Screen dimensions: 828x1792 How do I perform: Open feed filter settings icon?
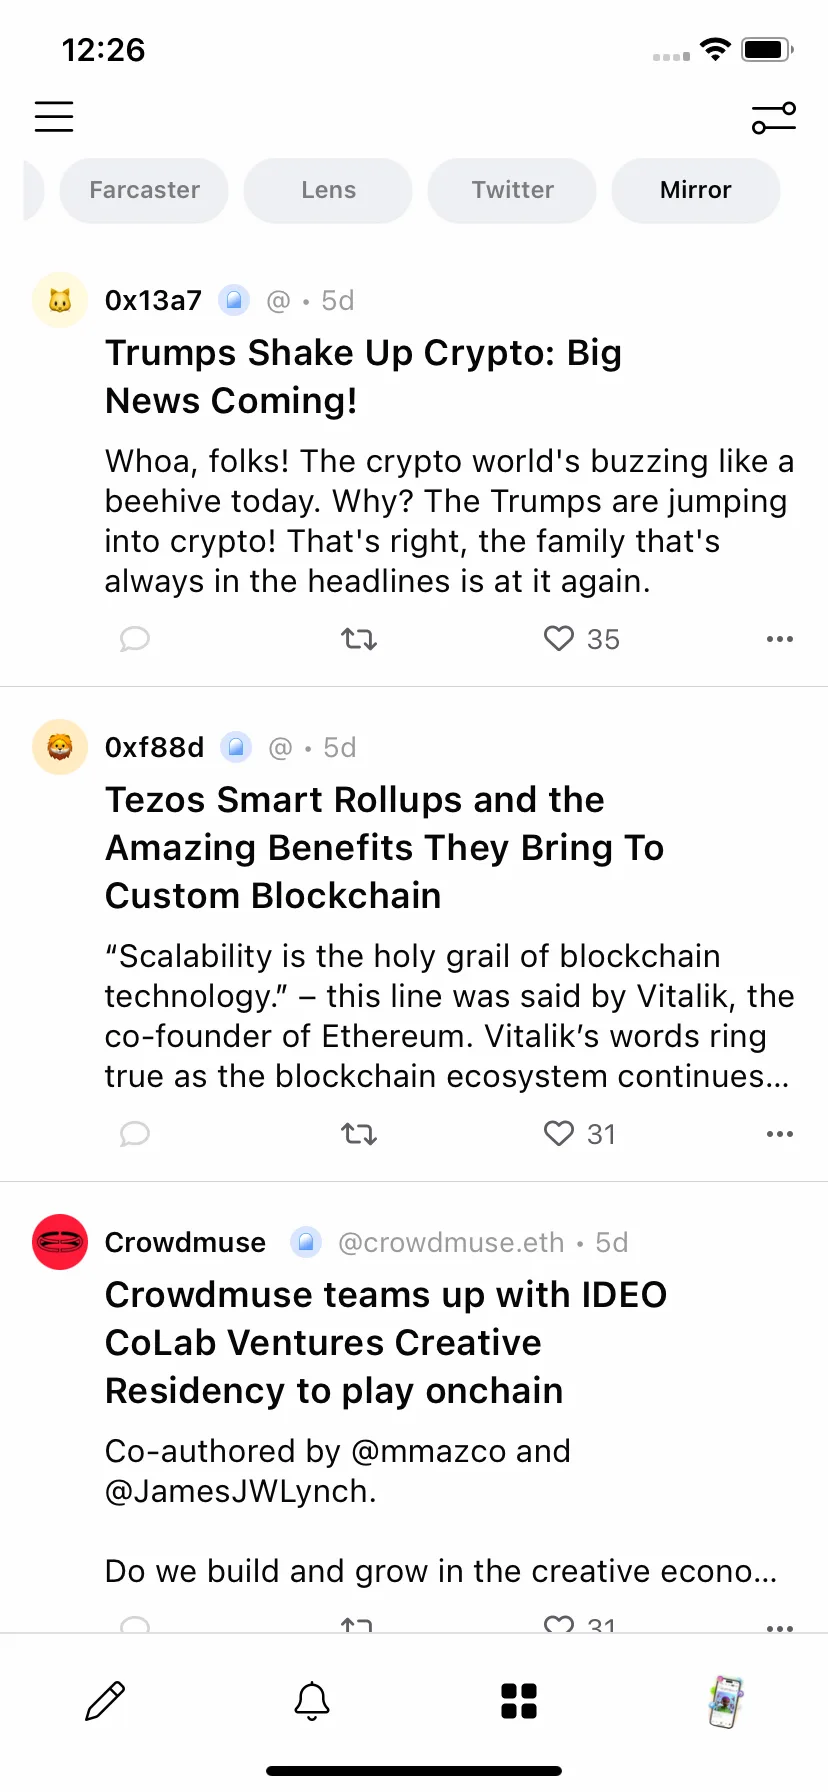pyautogui.click(x=774, y=118)
